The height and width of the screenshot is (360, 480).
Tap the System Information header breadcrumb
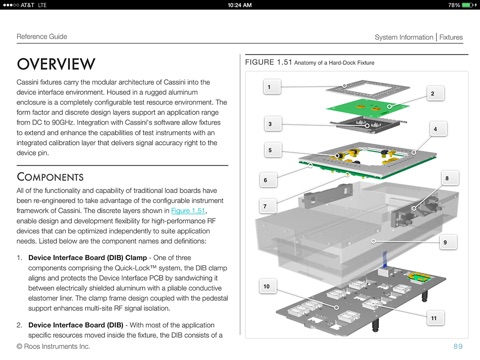tap(404, 37)
